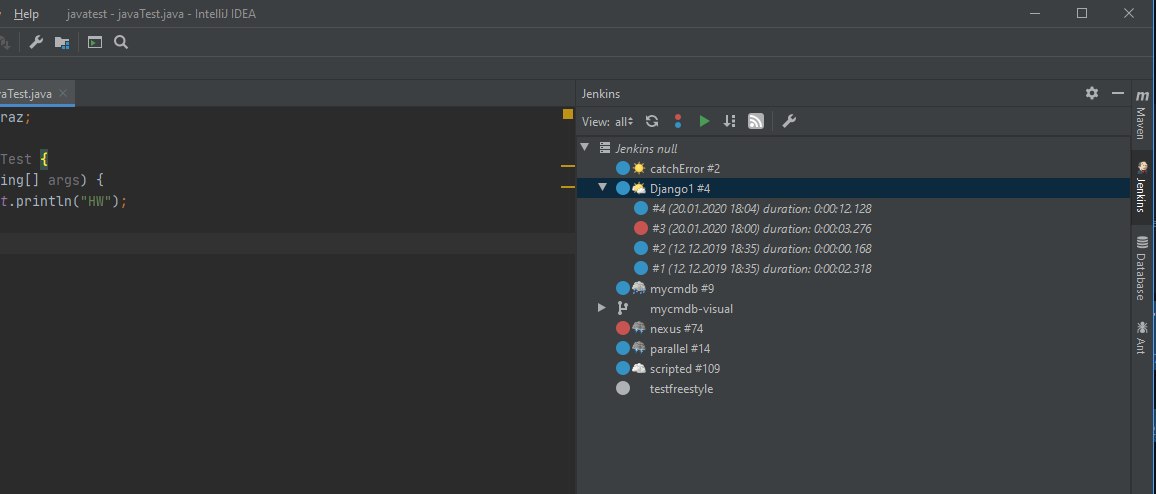The height and width of the screenshot is (494, 1156).
Task: Select the testfreestyle job
Action: click(x=681, y=388)
